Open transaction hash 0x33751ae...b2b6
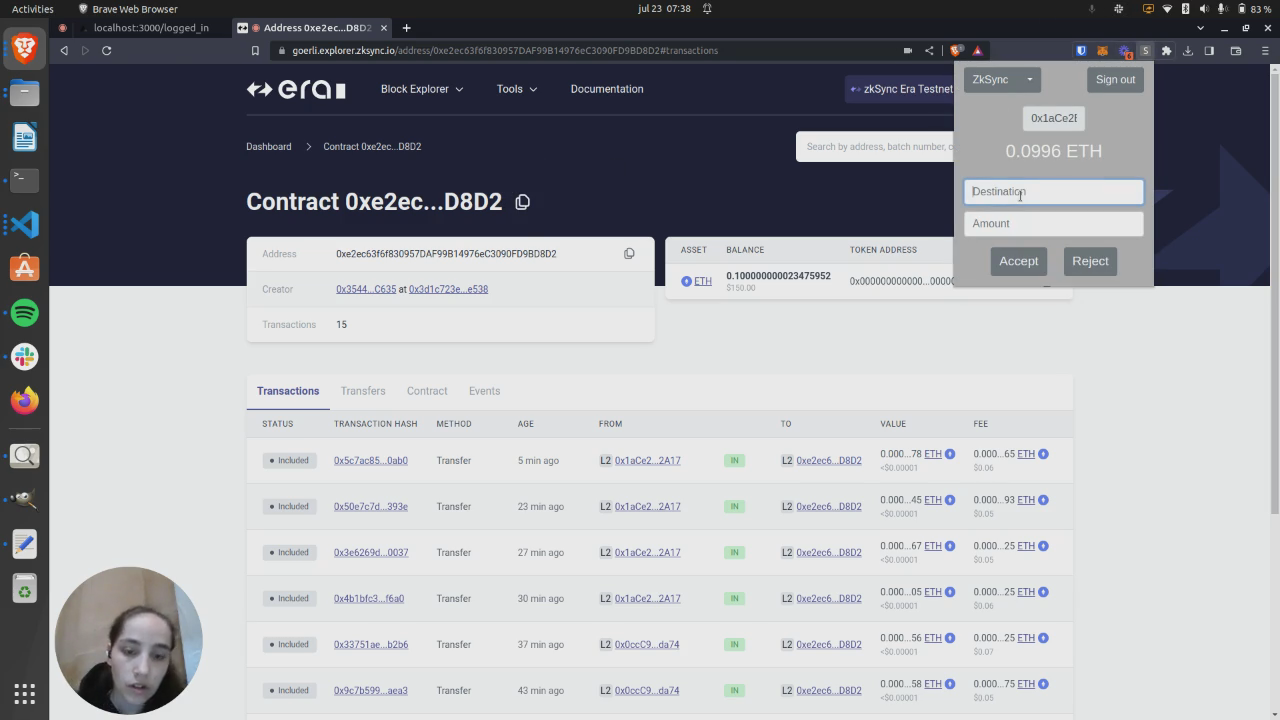Viewport: 1280px width, 720px height. click(x=371, y=645)
